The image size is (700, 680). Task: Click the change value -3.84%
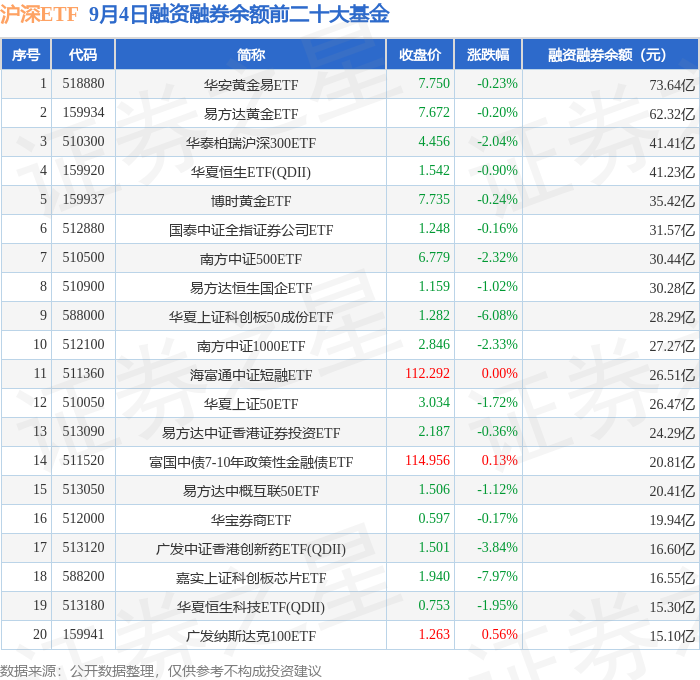click(x=497, y=548)
